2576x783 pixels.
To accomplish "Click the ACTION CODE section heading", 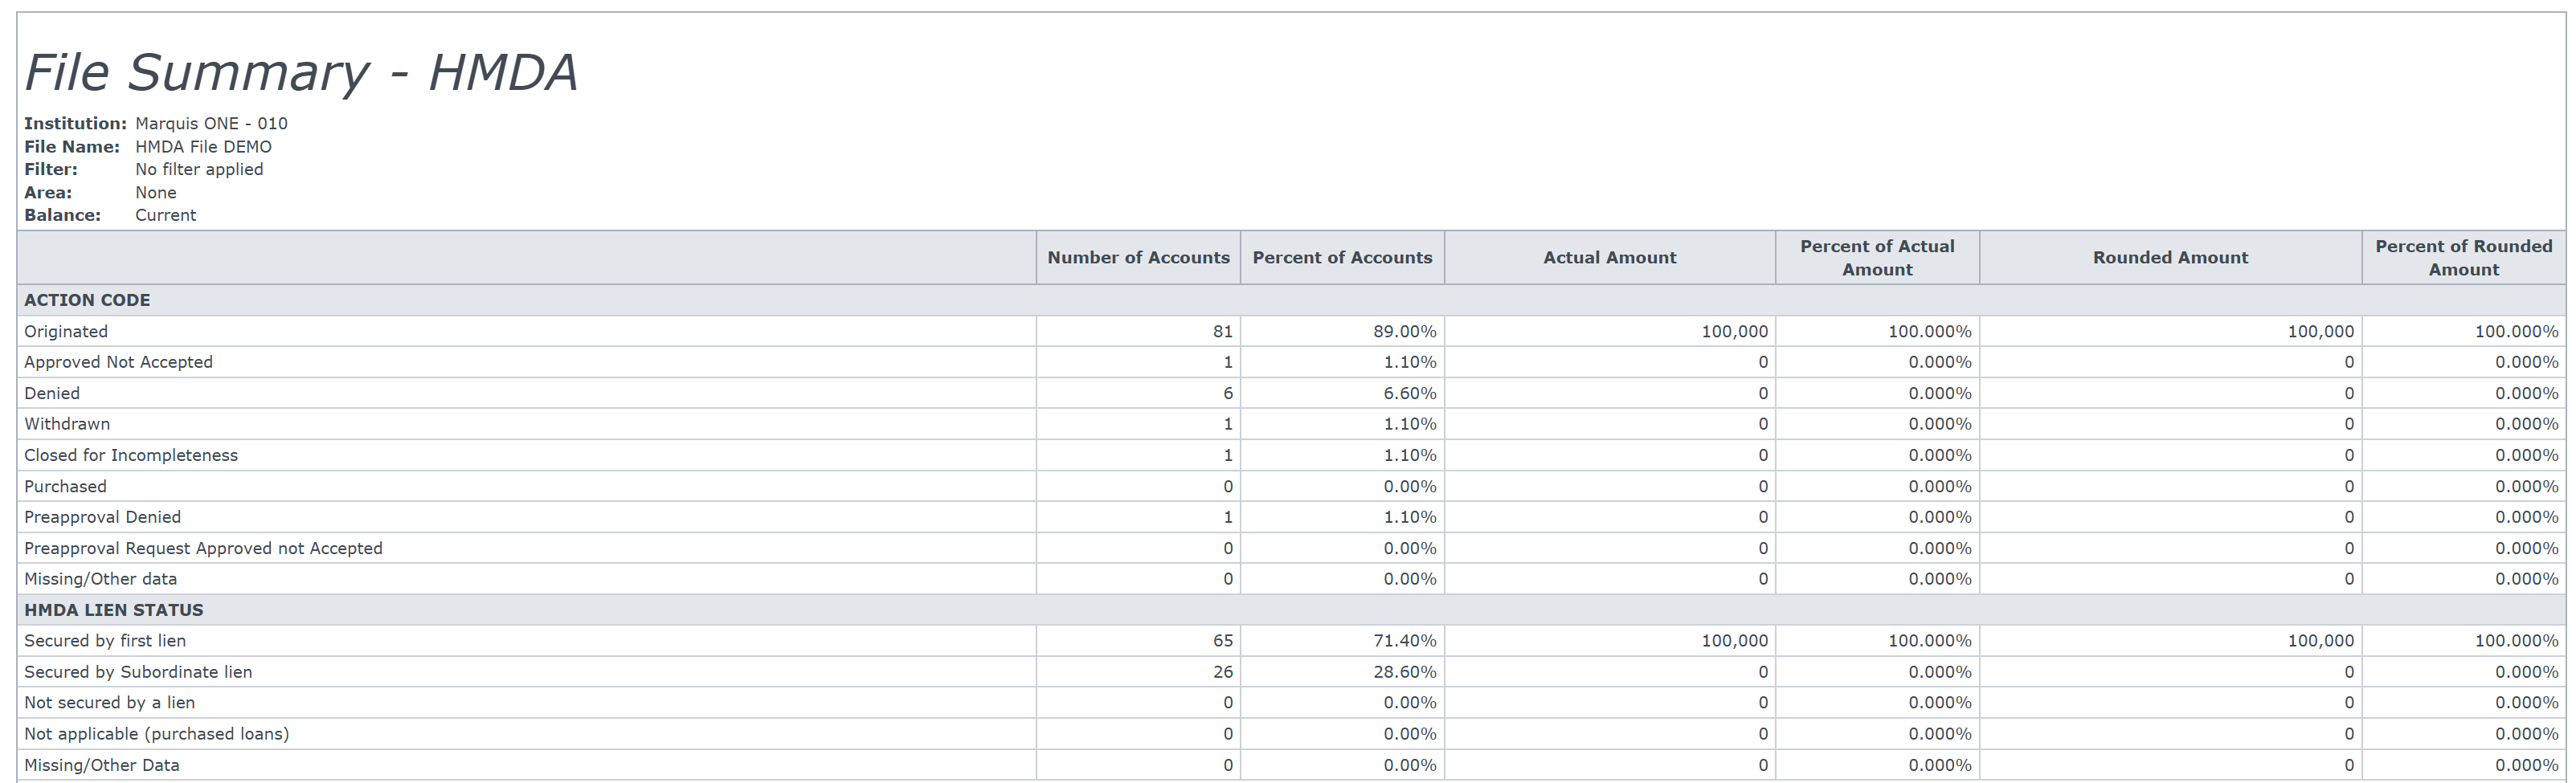I will (87, 300).
